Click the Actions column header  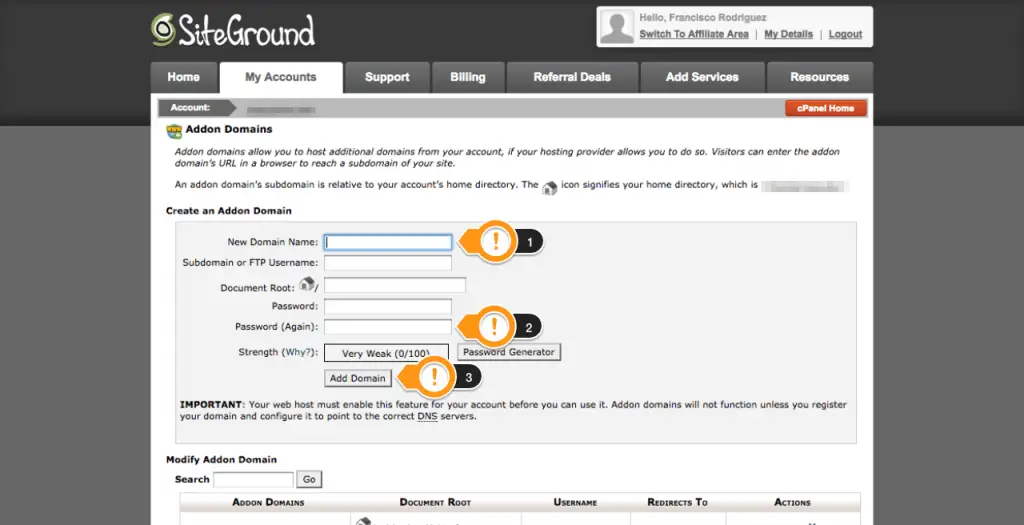tap(792, 502)
